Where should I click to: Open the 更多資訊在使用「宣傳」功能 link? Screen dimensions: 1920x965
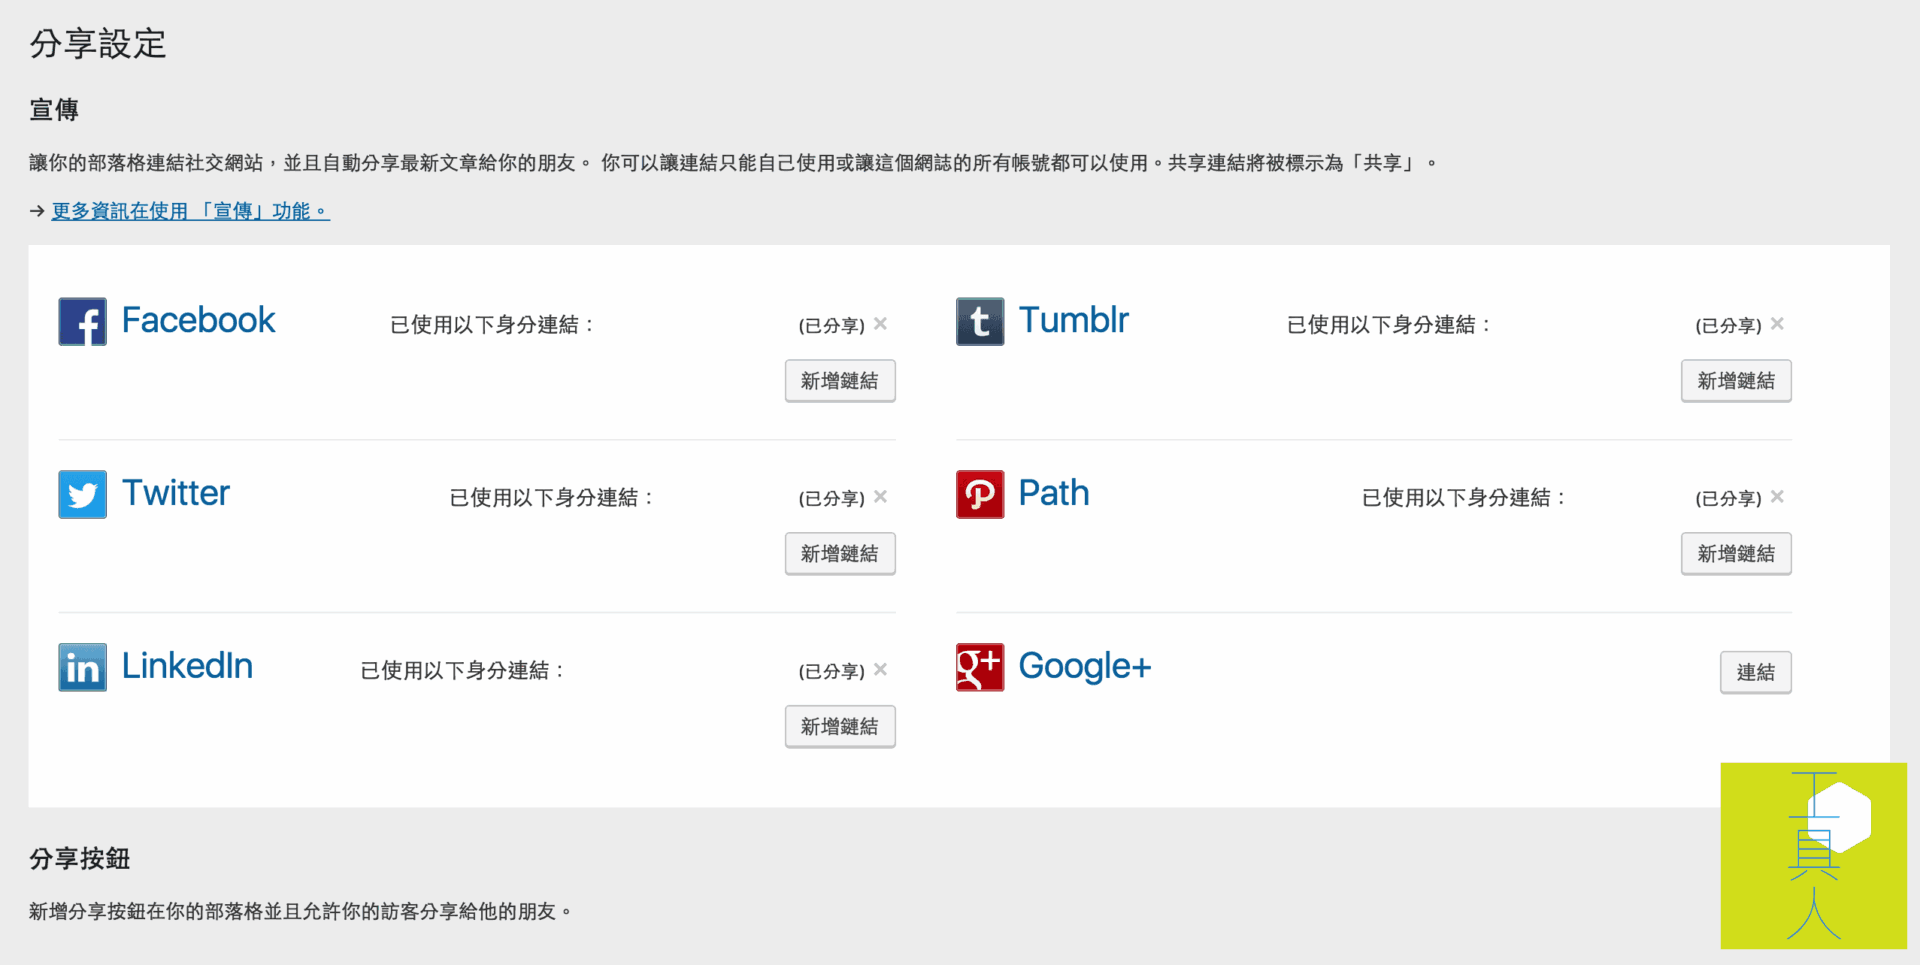[191, 211]
